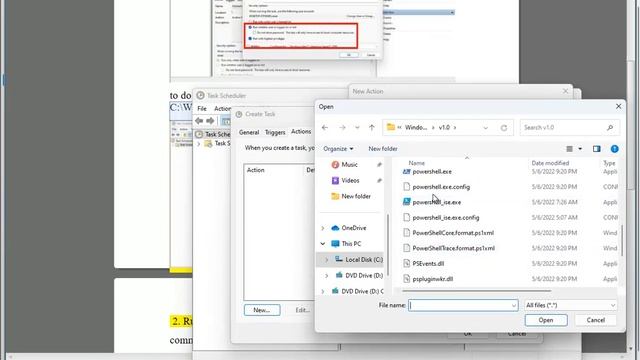Viewport: 640px width, 360px height.
Task: Click the Open button
Action: click(546, 320)
